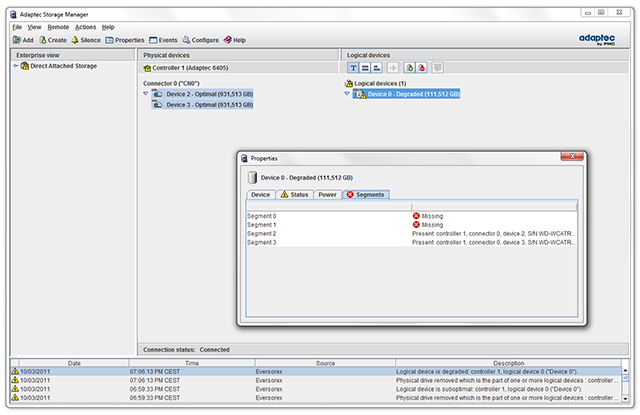640x415 pixels.
Task: Click the delete logical device red icon
Action: point(422,68)
